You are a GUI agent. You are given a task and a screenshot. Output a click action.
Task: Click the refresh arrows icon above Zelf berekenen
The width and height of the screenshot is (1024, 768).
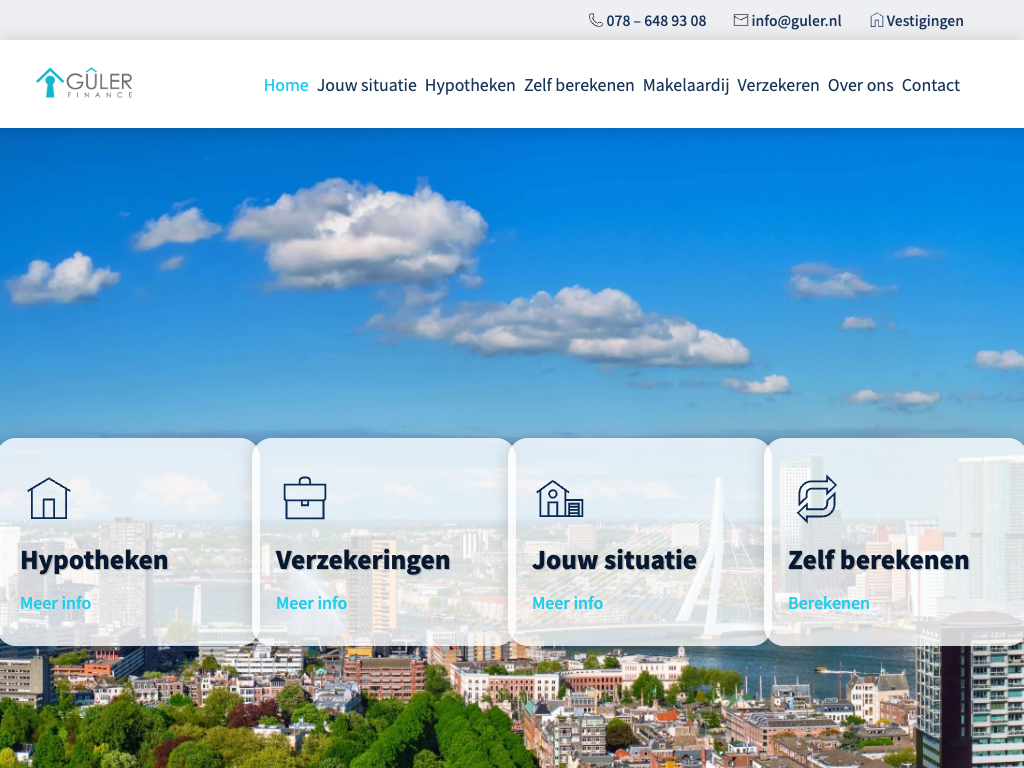click(816, 498)
